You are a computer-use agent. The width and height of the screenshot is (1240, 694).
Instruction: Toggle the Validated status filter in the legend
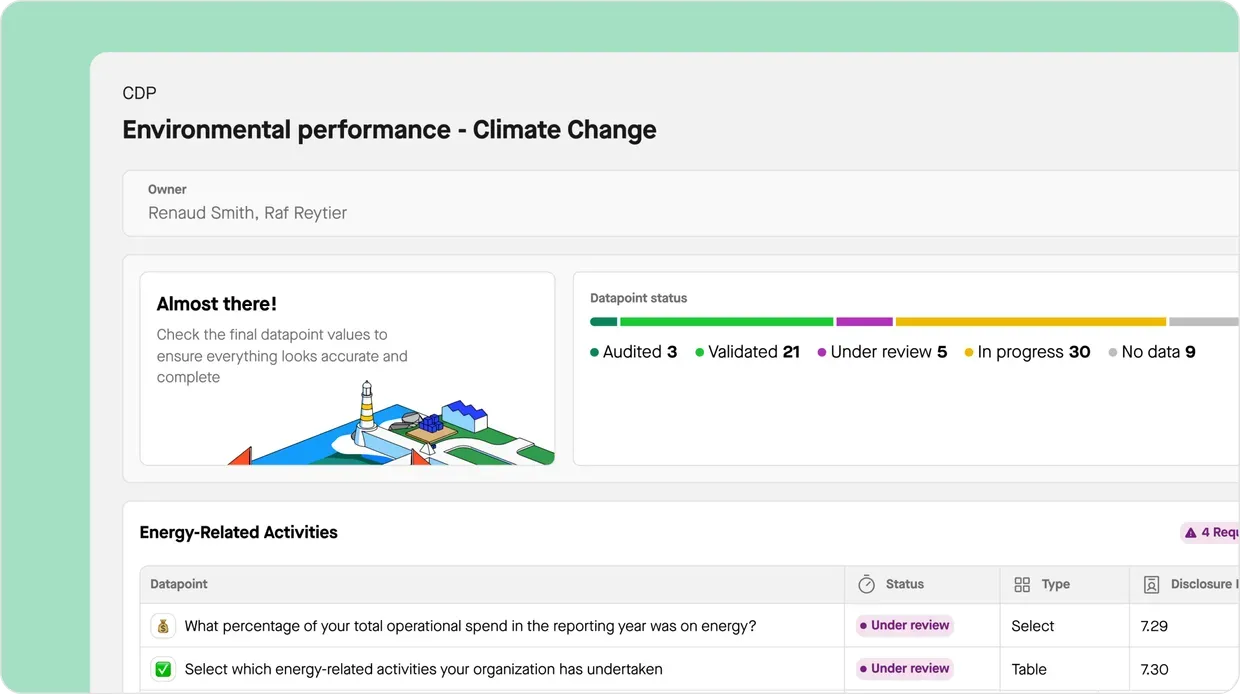(x=747, y=352)
